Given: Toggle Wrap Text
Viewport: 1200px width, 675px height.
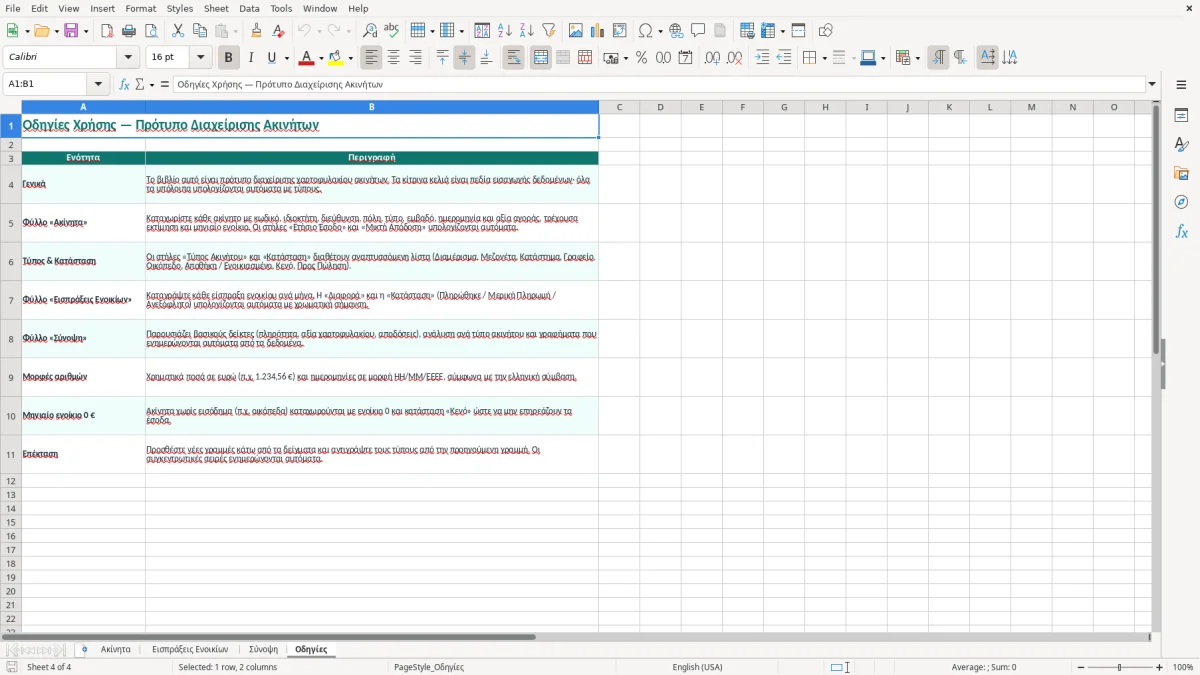Looking at the screenshot, I should tap(514, 58).
